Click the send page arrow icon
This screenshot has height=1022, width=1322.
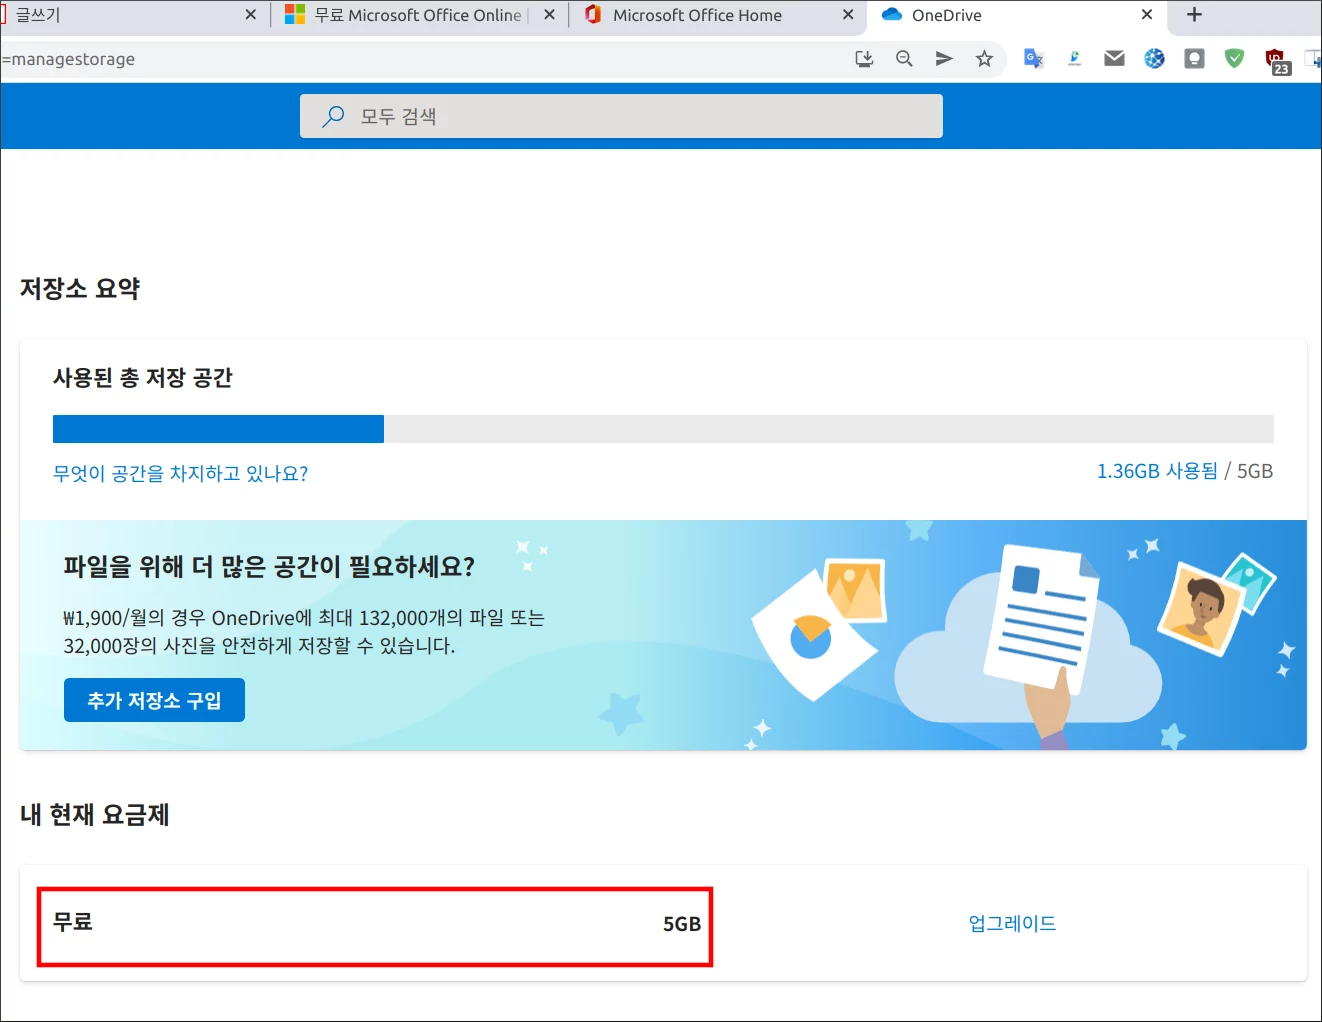point(944,59)
